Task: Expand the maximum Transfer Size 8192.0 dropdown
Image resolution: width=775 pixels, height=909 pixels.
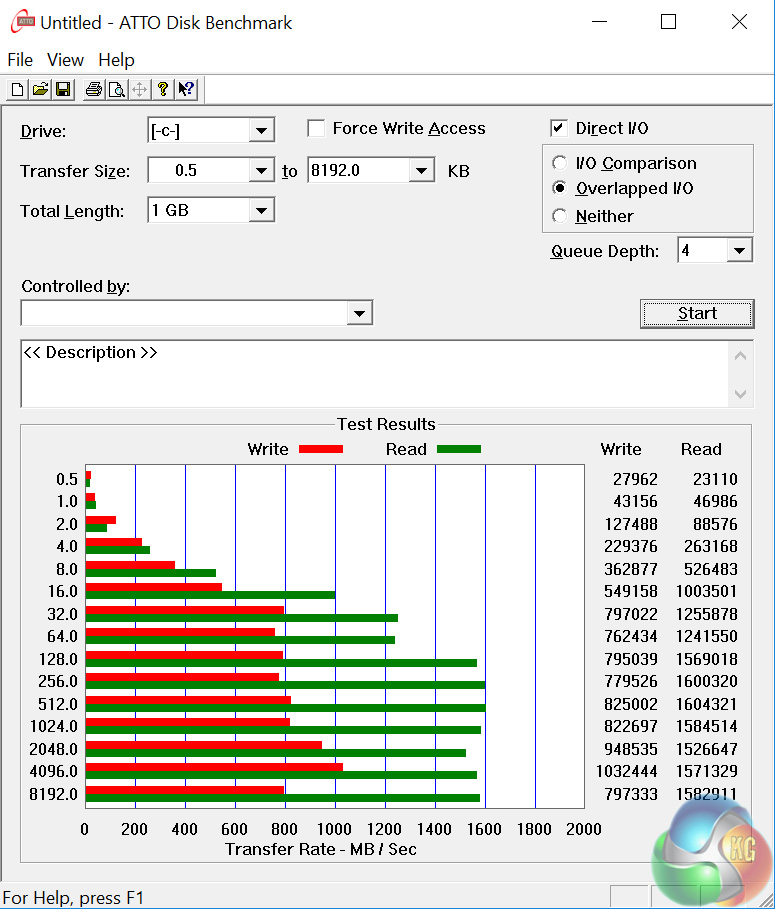Action: pos(421,170)
